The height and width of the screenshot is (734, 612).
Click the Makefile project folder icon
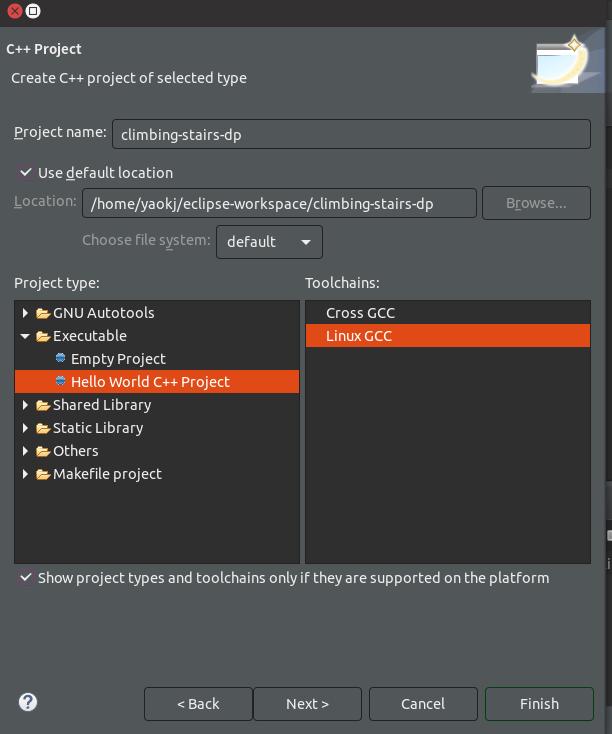coord(43,474)
